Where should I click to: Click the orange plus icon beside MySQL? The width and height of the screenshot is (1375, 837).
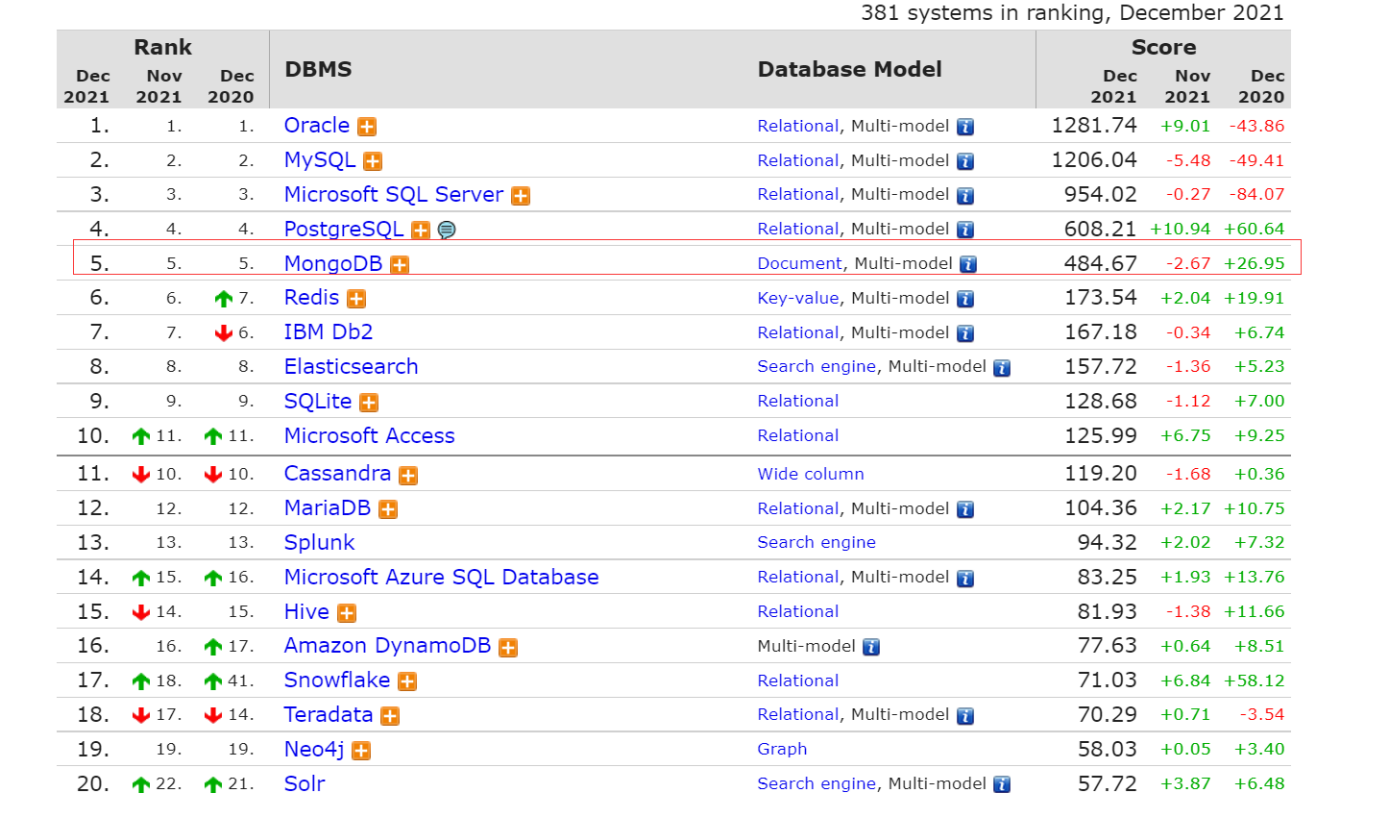(373, 161)
